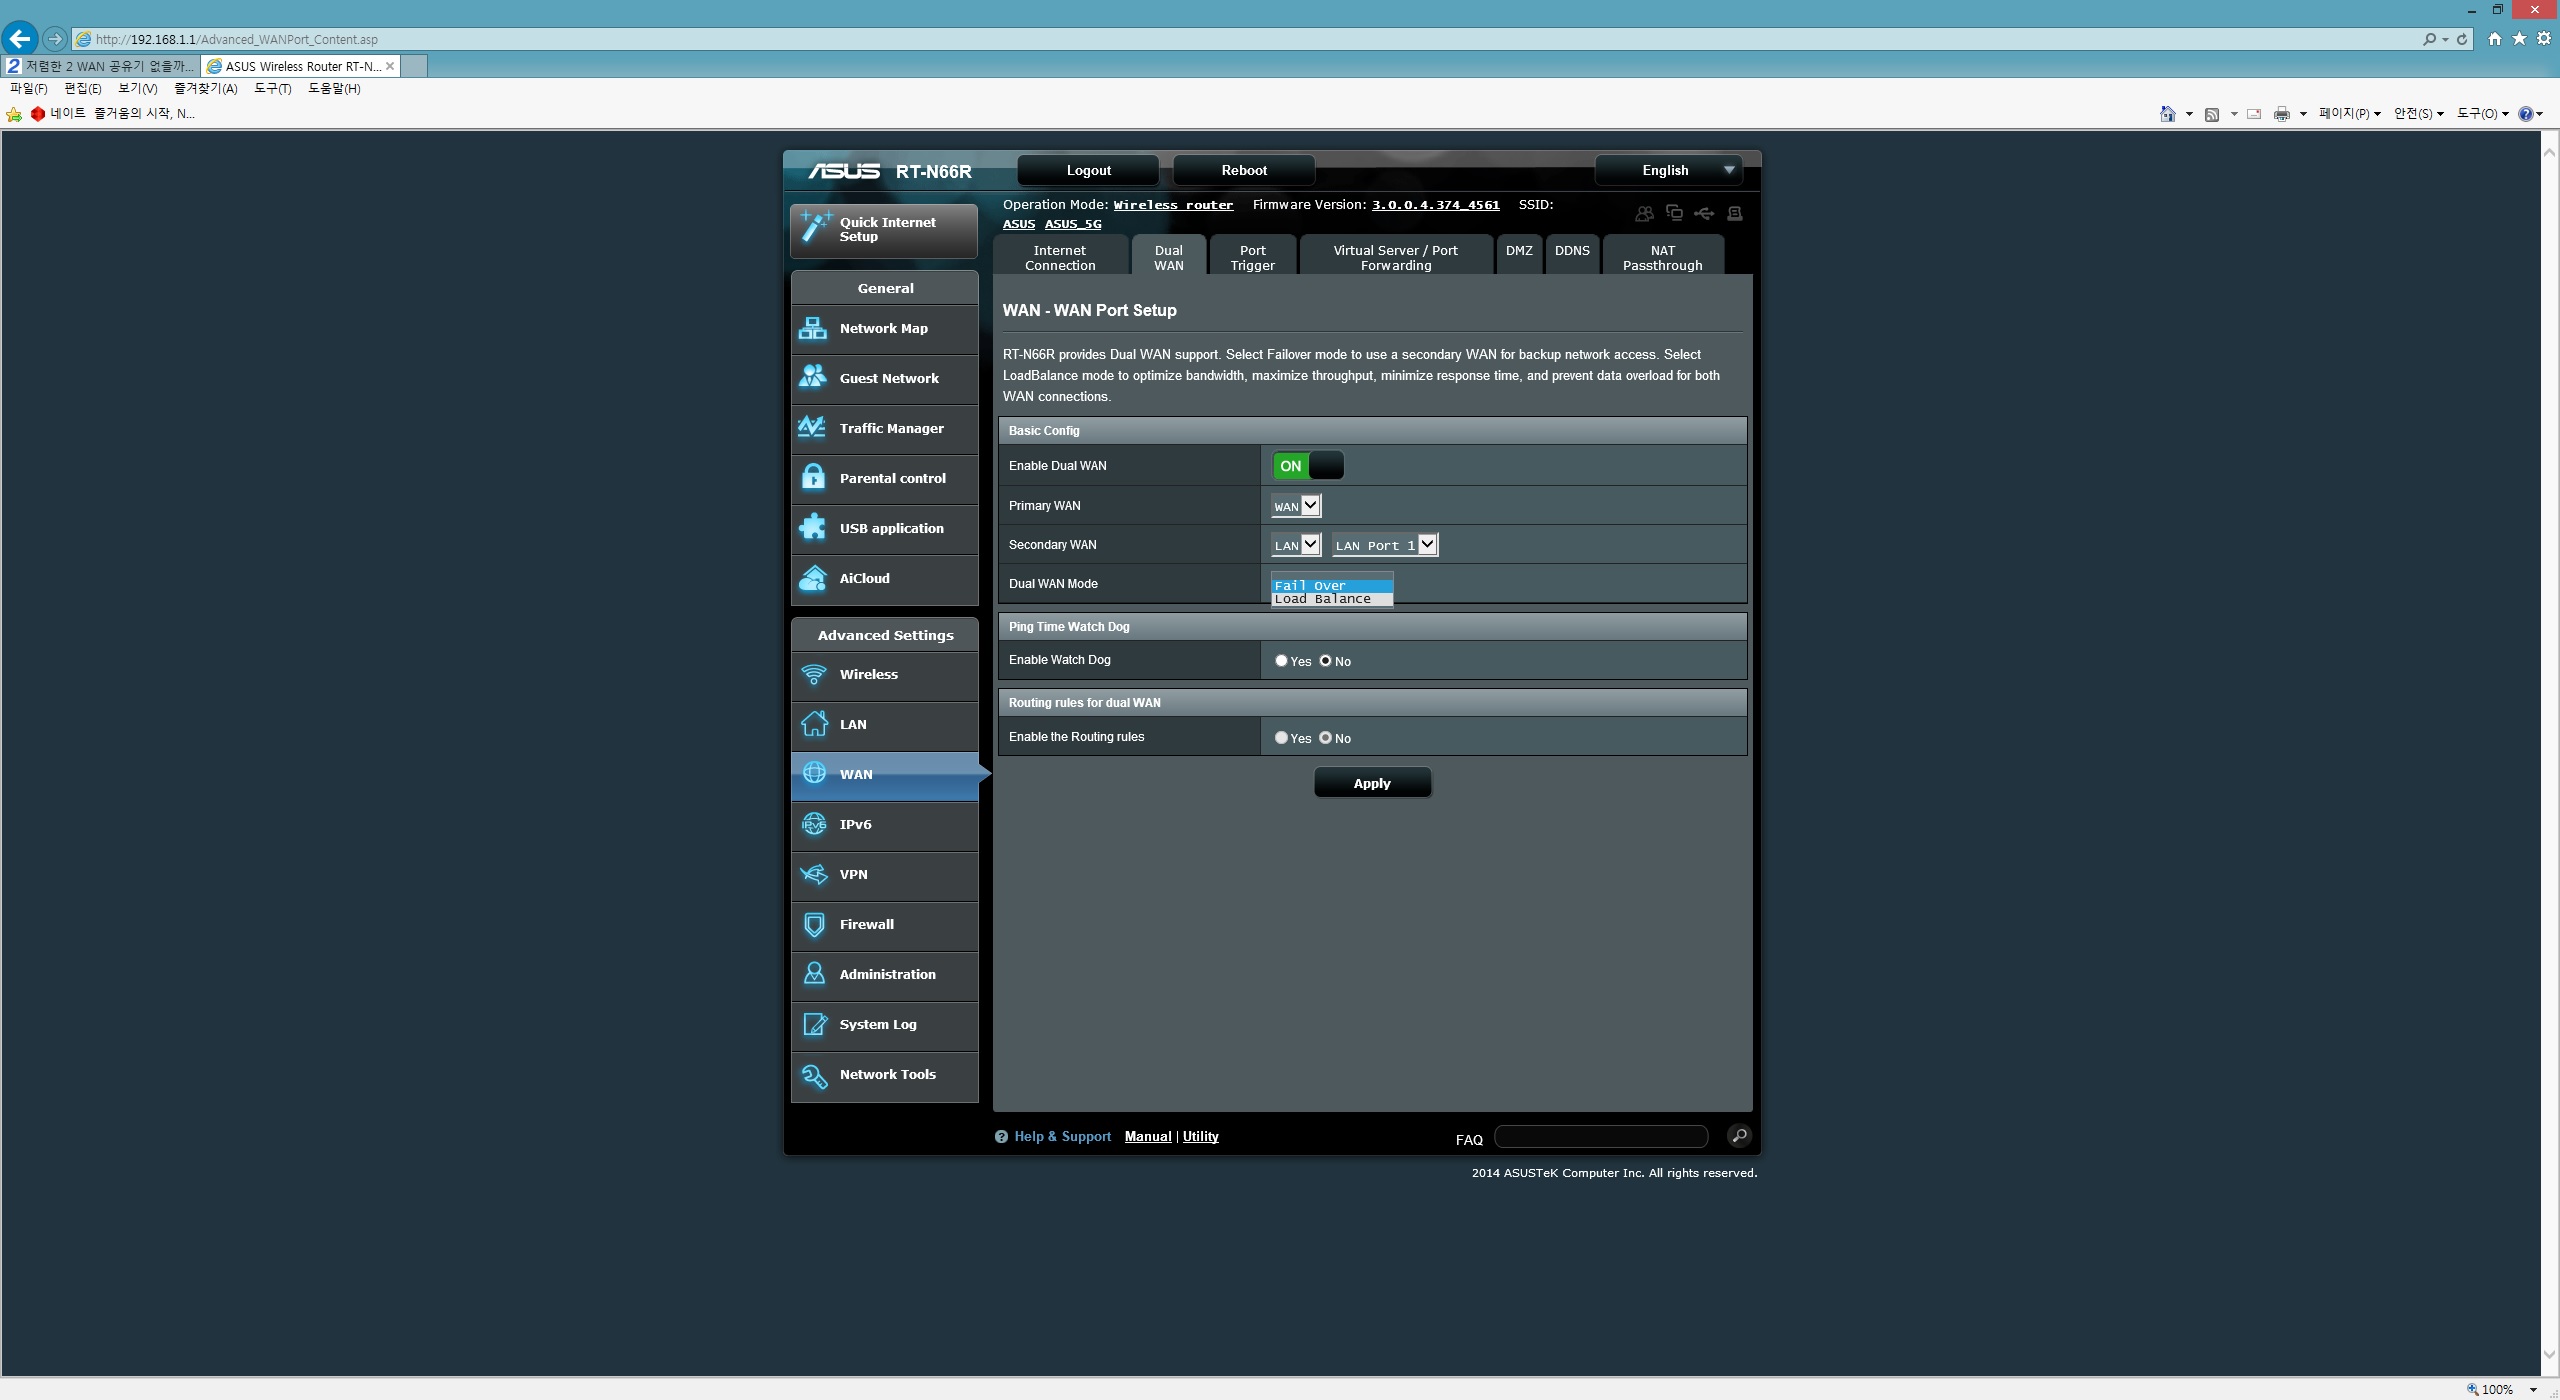Open the 파일(F) menu
The height and width of the screenshot is (1400, 2560).
point(29,89)
